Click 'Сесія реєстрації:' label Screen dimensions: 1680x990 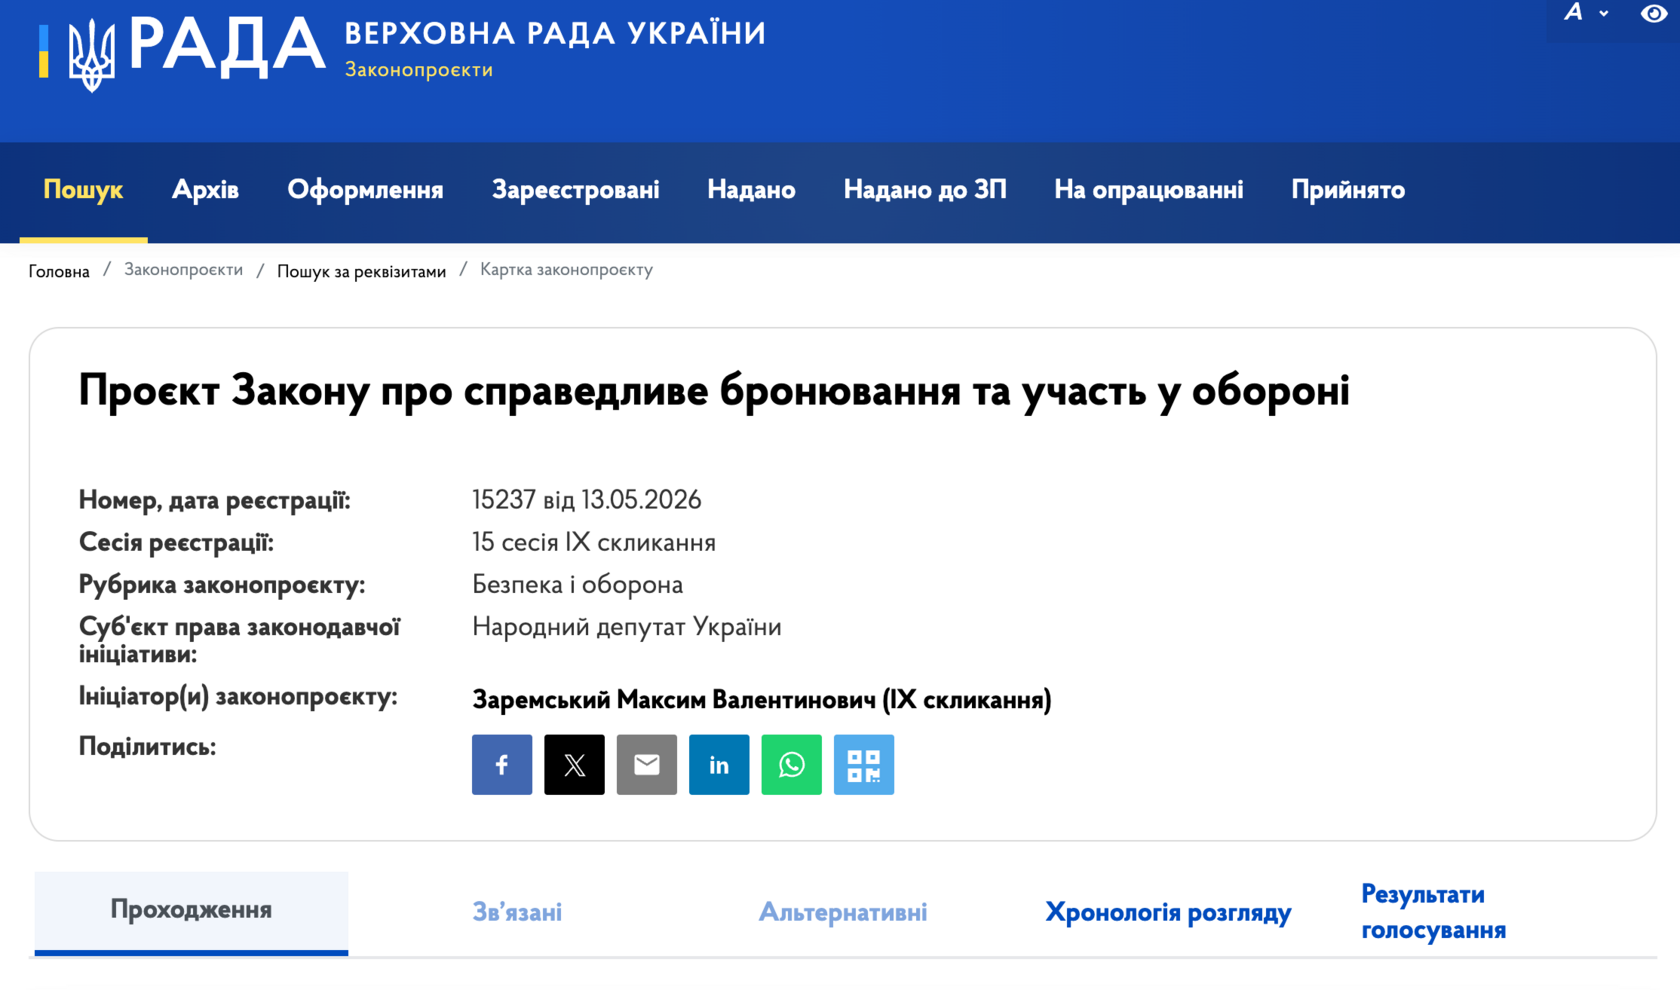coord(176,542)
